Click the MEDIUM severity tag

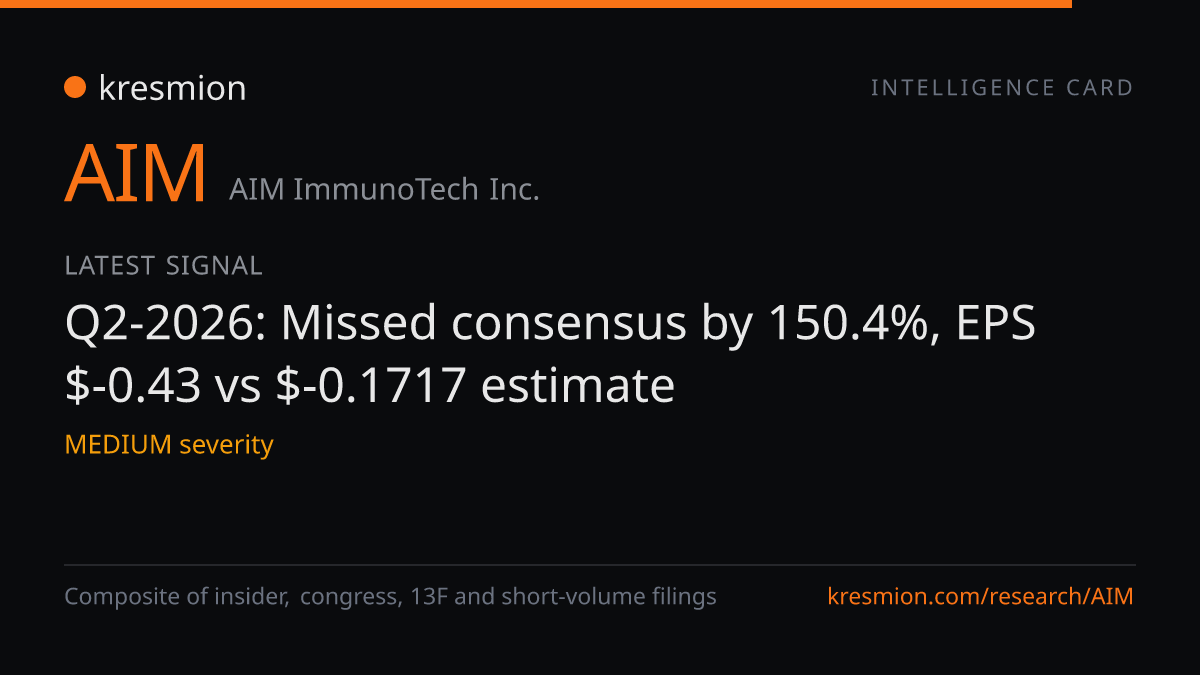point(169,444)
